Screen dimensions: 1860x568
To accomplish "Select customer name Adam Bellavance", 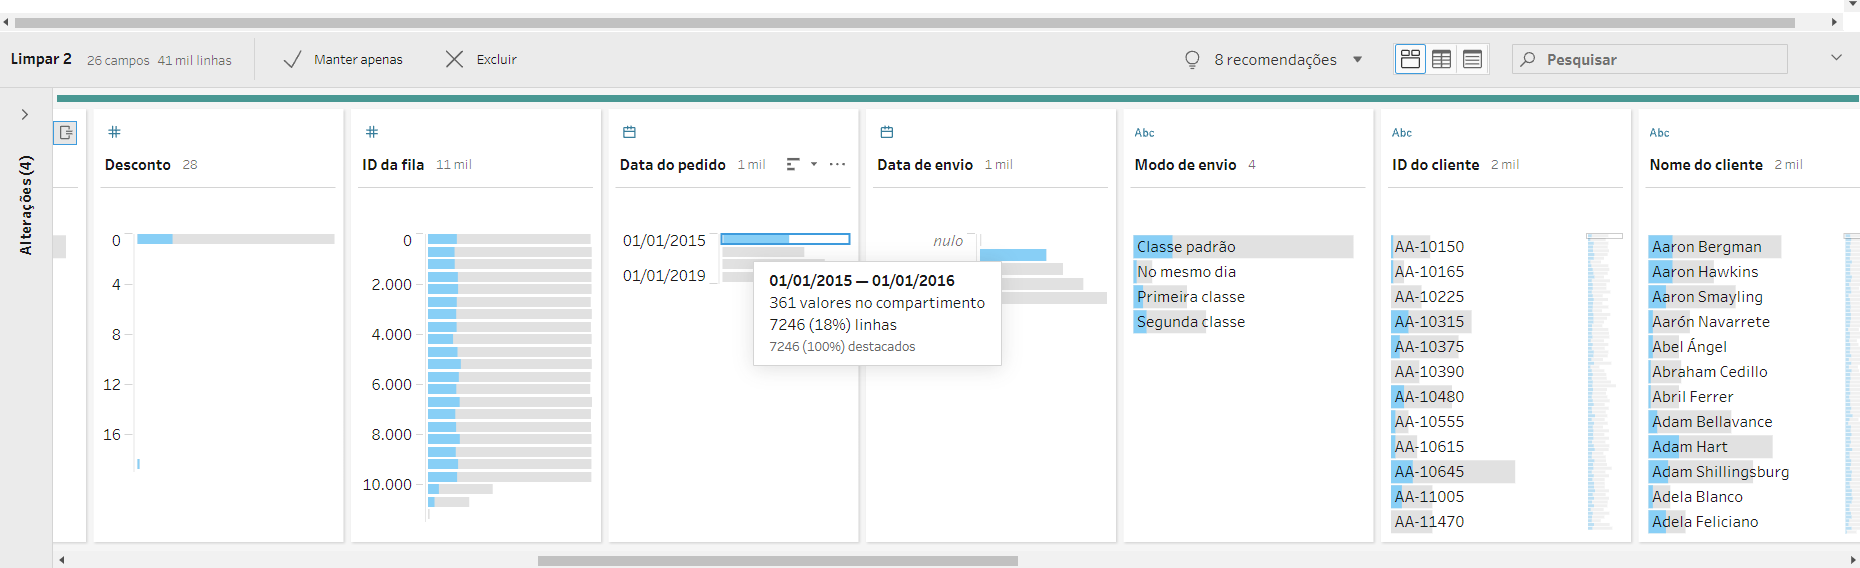I will coord(1712,422).
